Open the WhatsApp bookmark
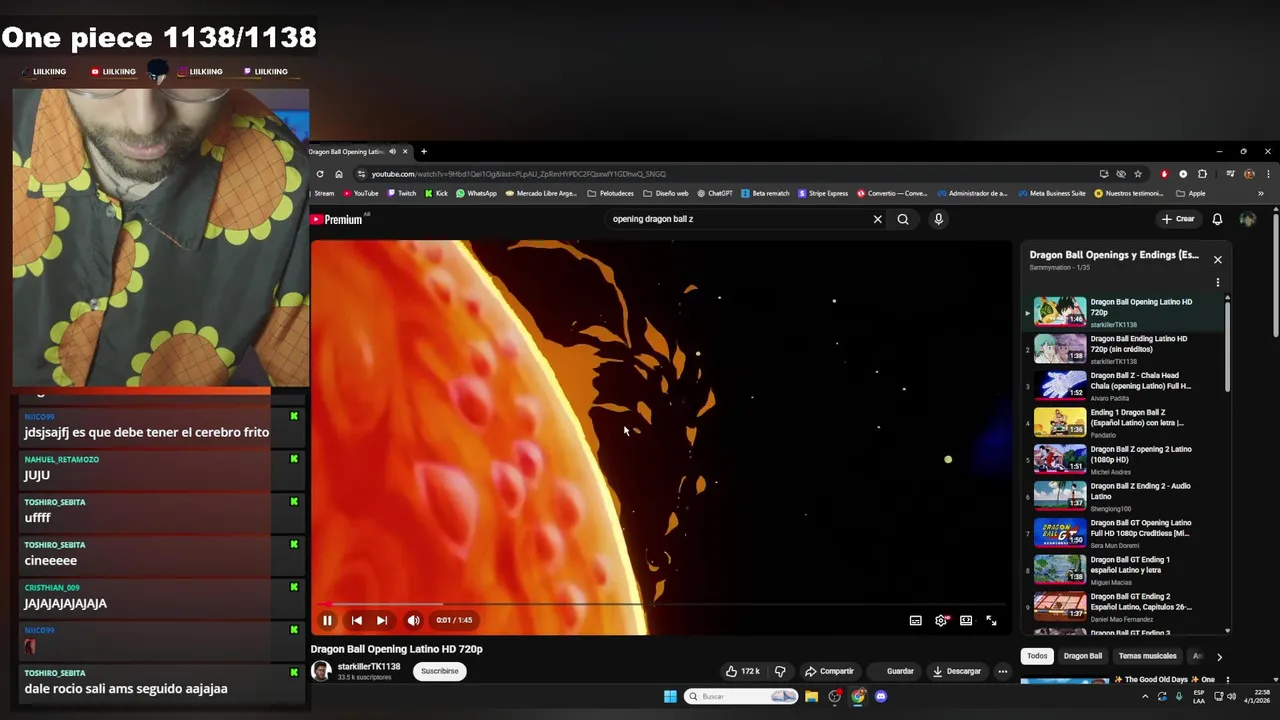The height and width of the screenshot is (720, 1280). (476, 193)
